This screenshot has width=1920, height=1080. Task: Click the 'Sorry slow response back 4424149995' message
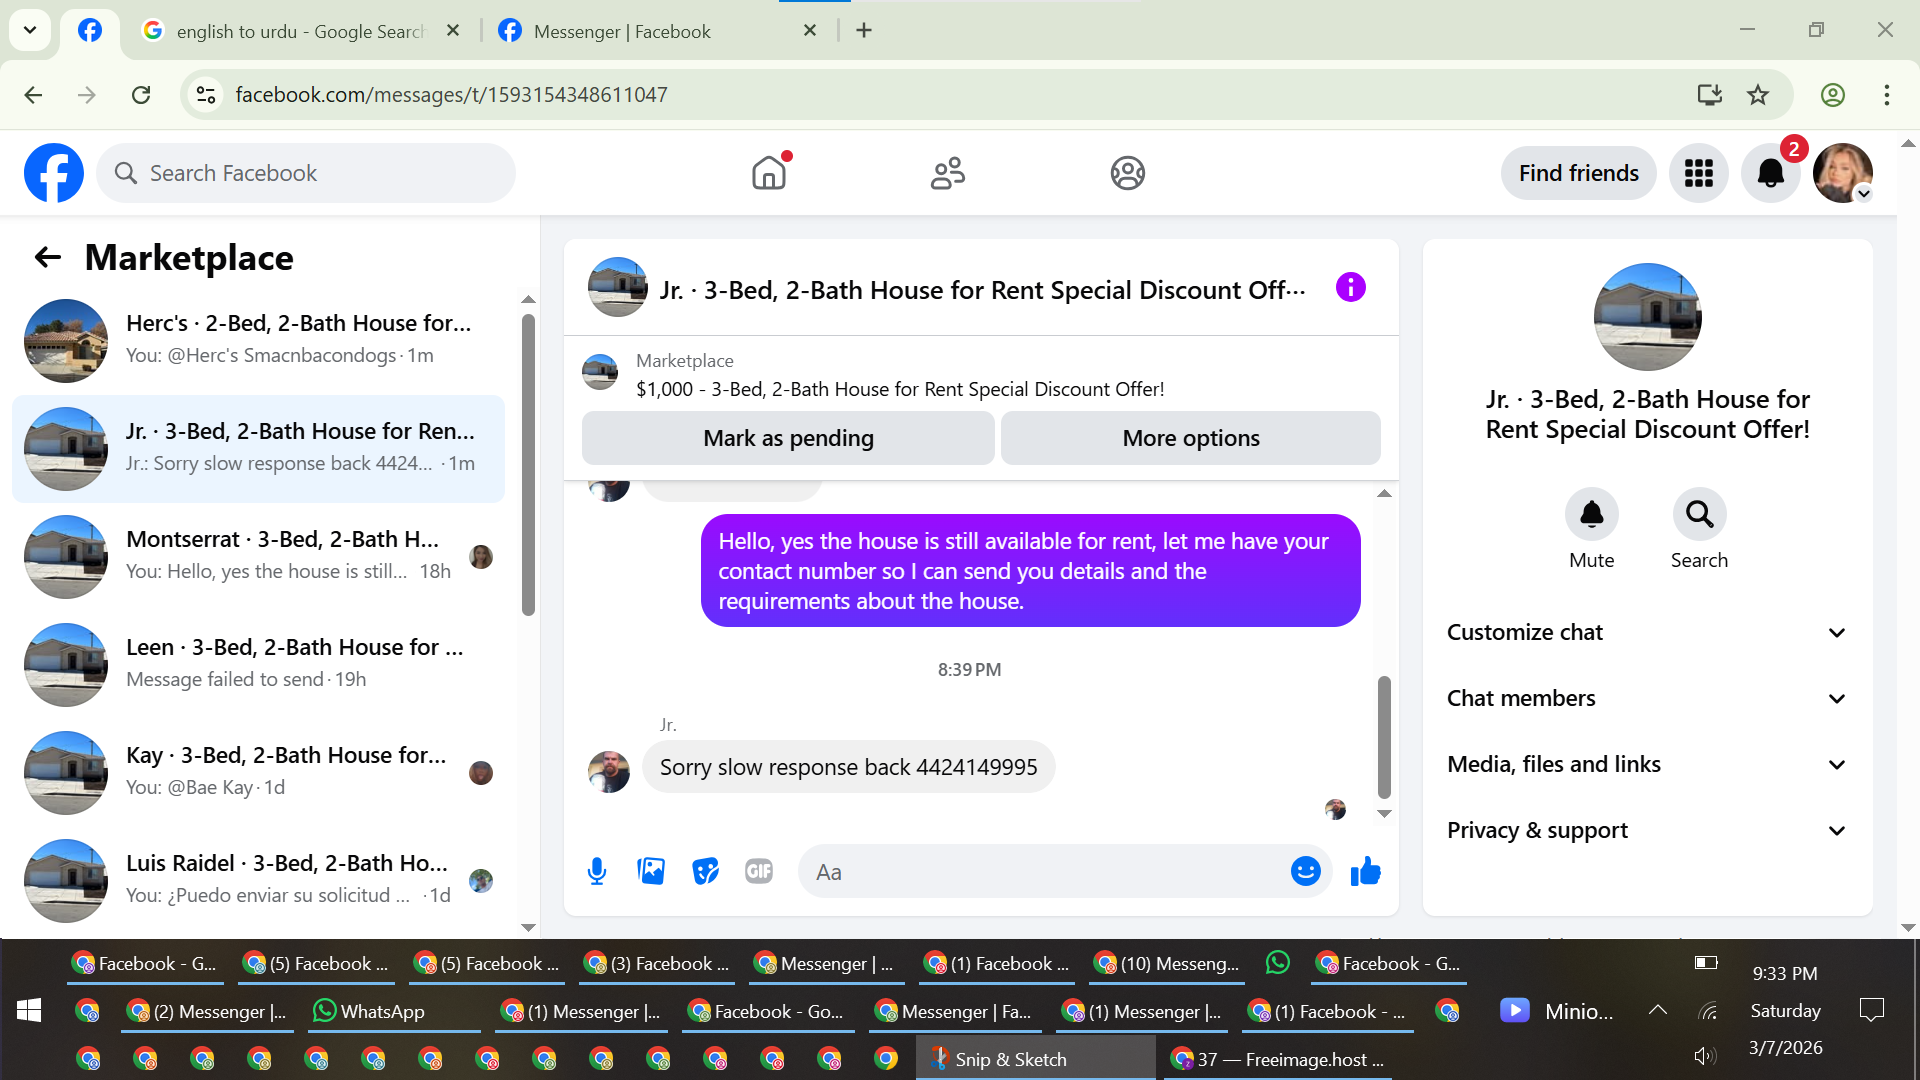[x=848, y=767]
